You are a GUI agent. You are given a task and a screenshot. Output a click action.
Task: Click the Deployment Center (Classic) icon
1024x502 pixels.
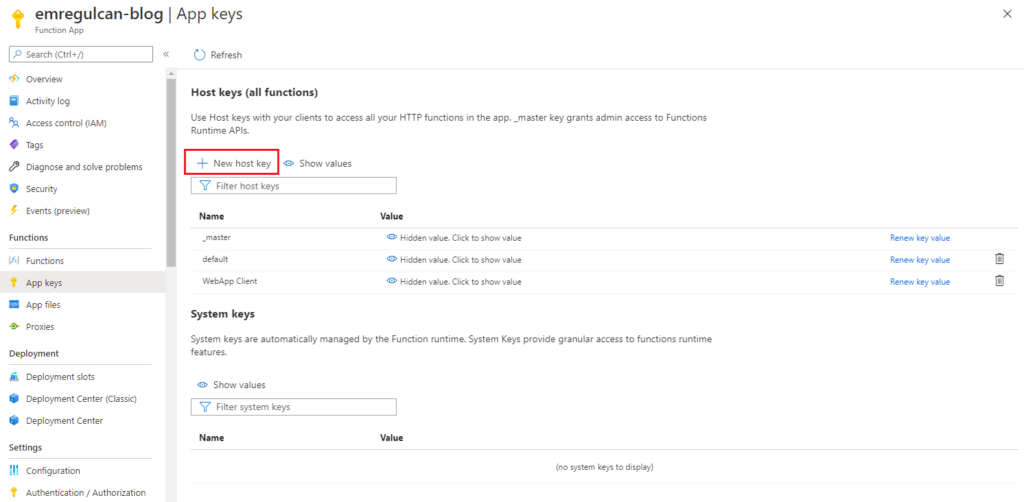tap(14, 398)
